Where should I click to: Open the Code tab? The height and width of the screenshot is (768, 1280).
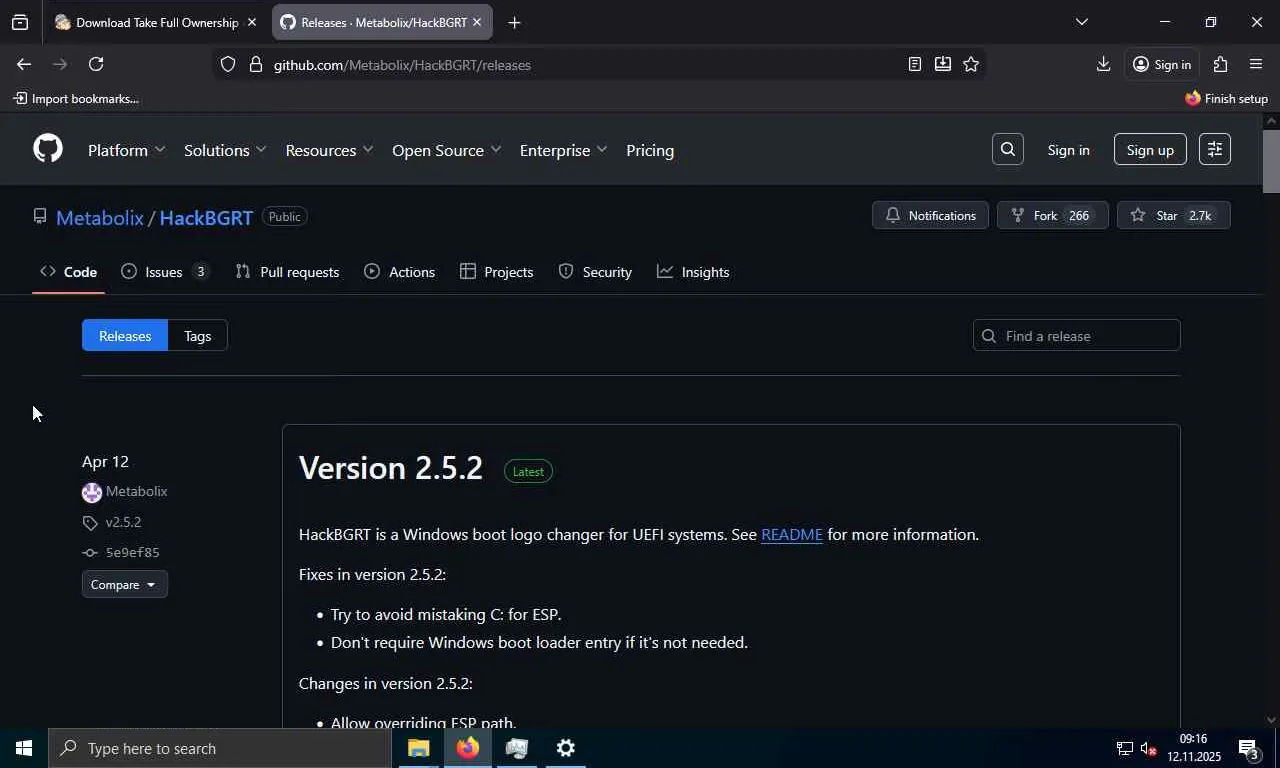tap(69, 272)
